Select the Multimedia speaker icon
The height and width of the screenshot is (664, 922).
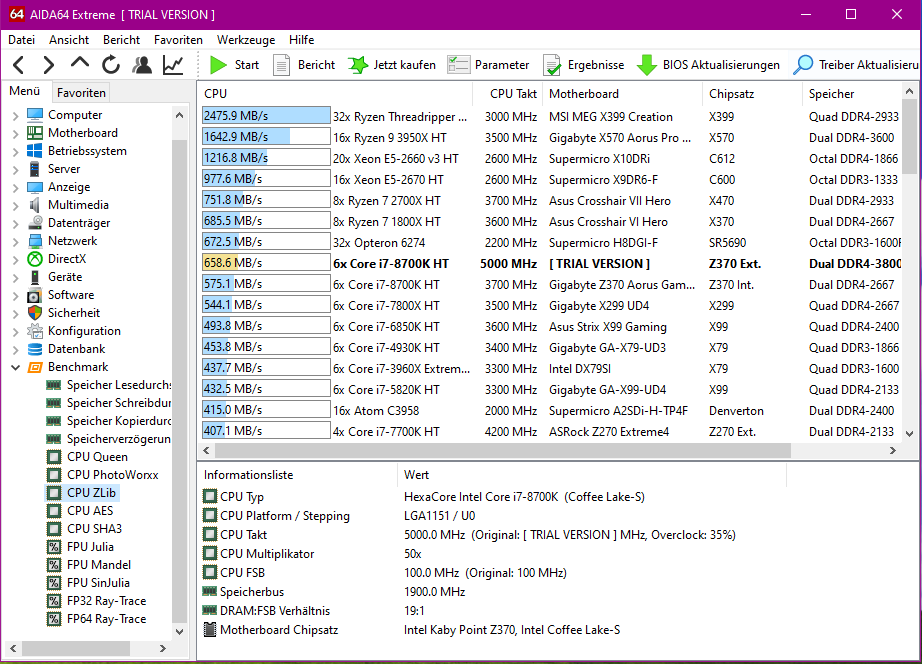35,205
